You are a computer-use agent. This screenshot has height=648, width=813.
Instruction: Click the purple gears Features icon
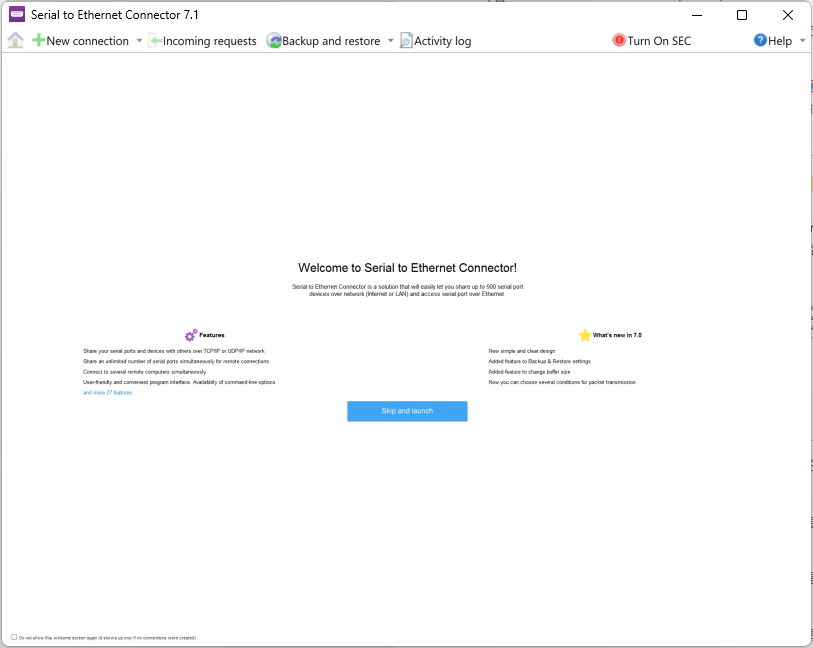191,335
